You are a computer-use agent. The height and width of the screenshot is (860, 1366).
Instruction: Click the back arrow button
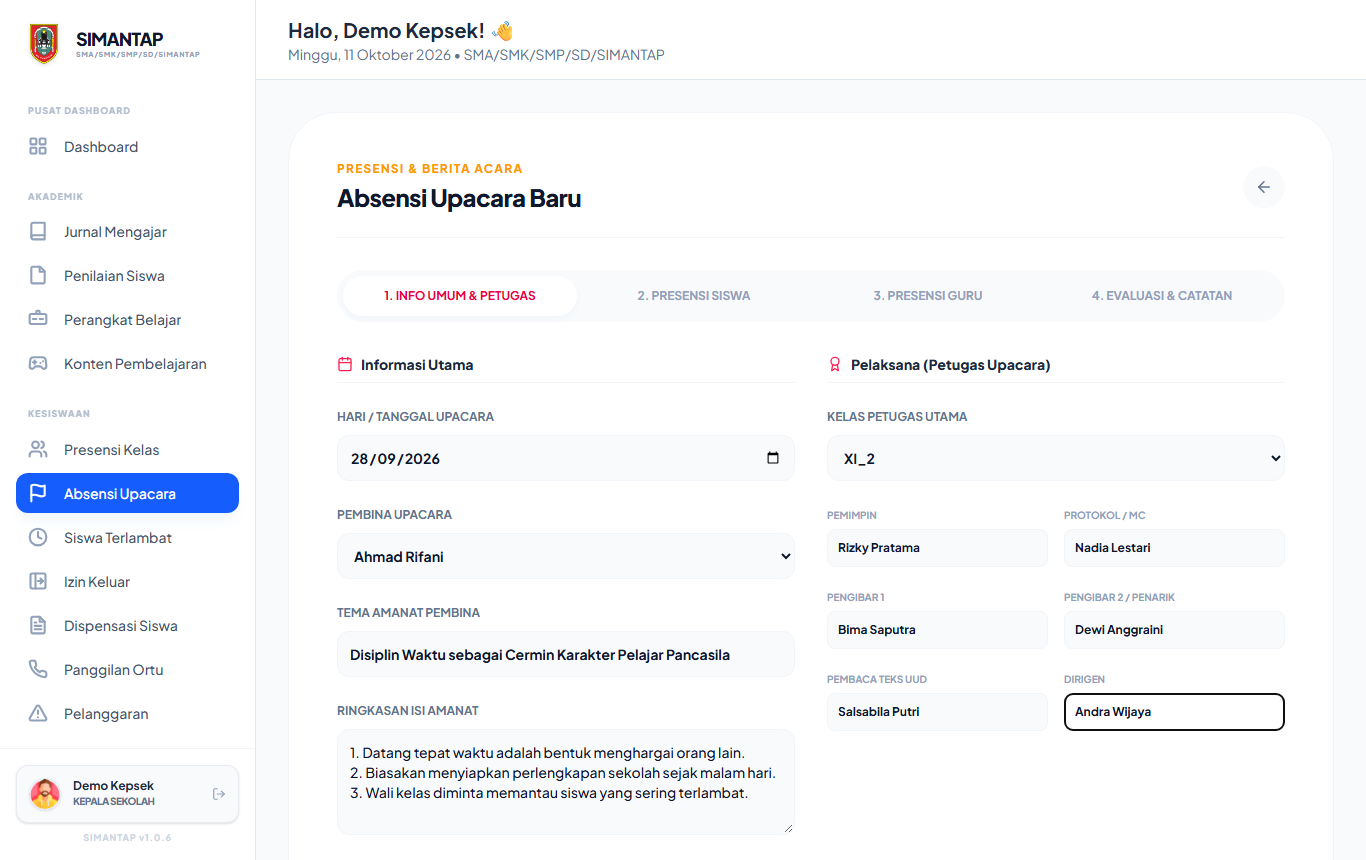click(x=1264, y=187)
